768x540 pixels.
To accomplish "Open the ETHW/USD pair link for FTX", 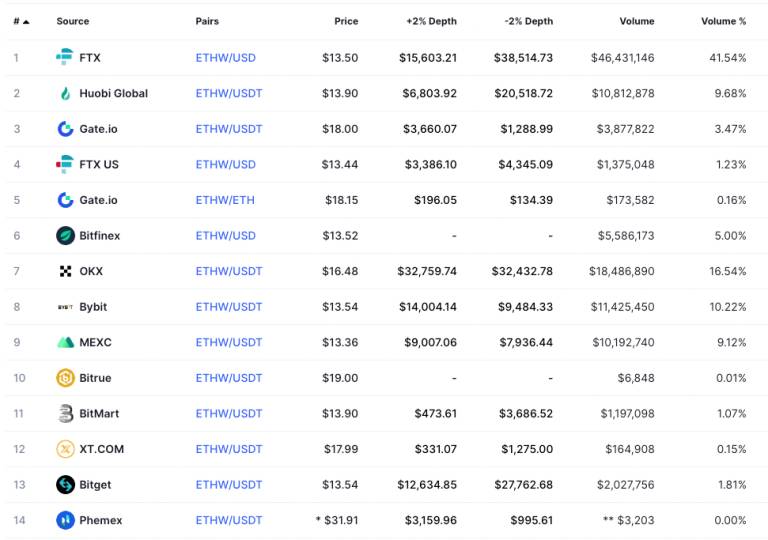I will coord(225,58).
